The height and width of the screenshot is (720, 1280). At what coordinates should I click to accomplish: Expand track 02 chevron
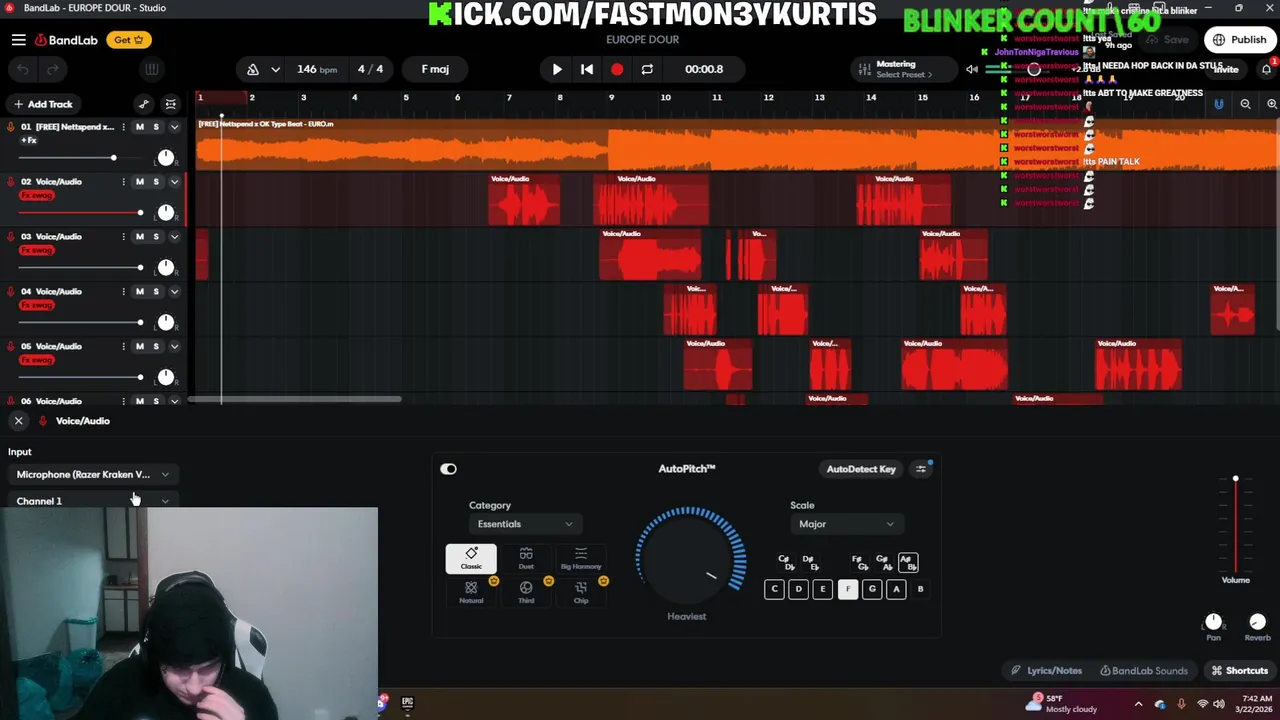pos(174,182)
